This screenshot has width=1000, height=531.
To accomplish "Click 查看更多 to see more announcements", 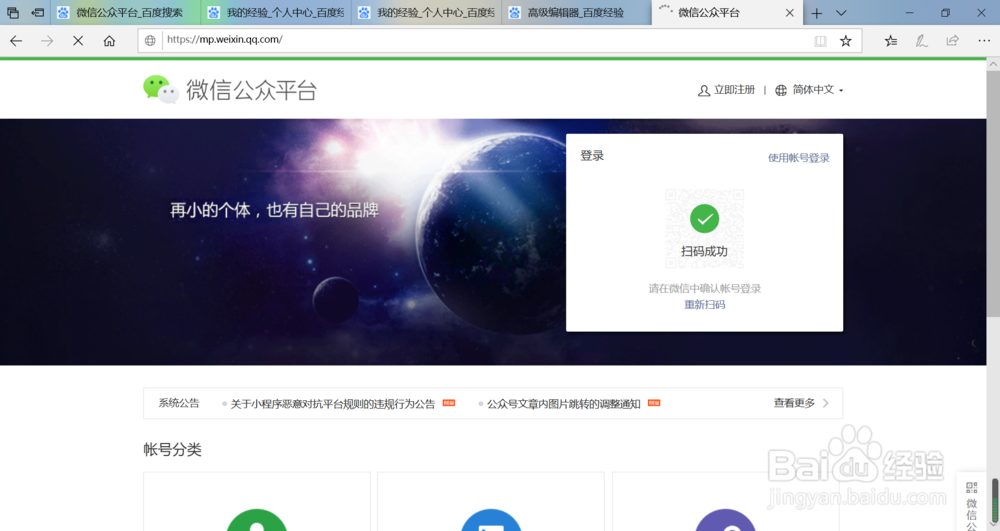I will coord(794,403).
